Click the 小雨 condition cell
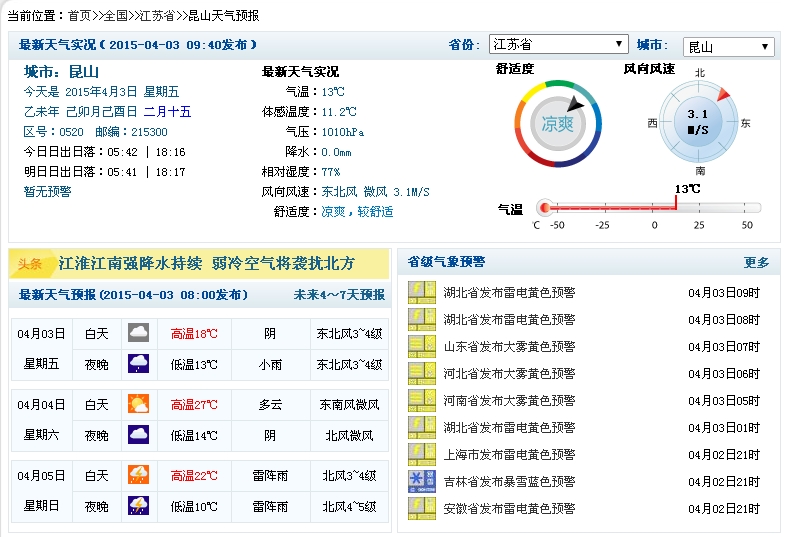This screenshot has height=537, width=792. [x=270, y=365]
